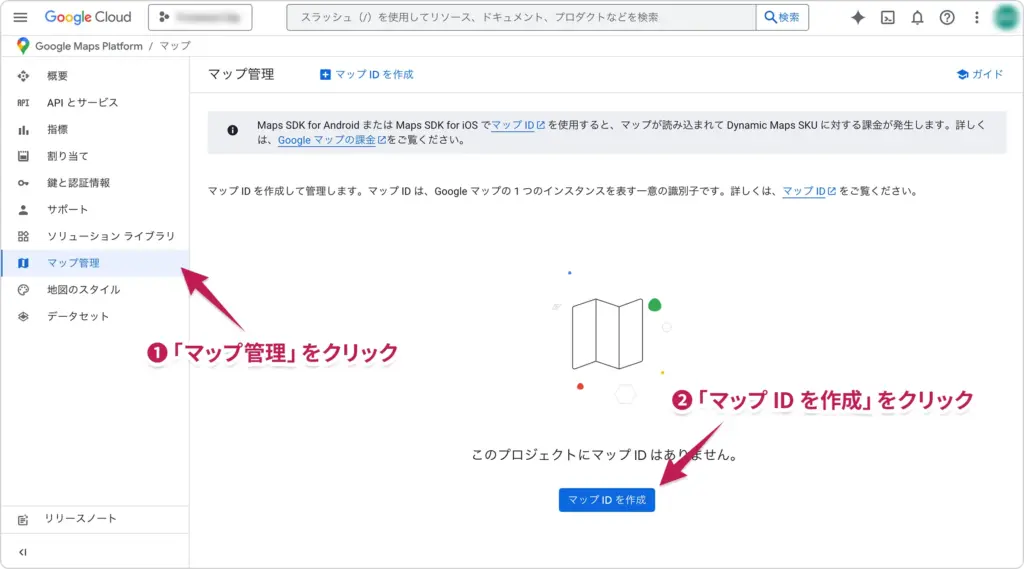Open the Gemini sparkle assistant icon
1024x569 pixels.
tap(857, 18)
